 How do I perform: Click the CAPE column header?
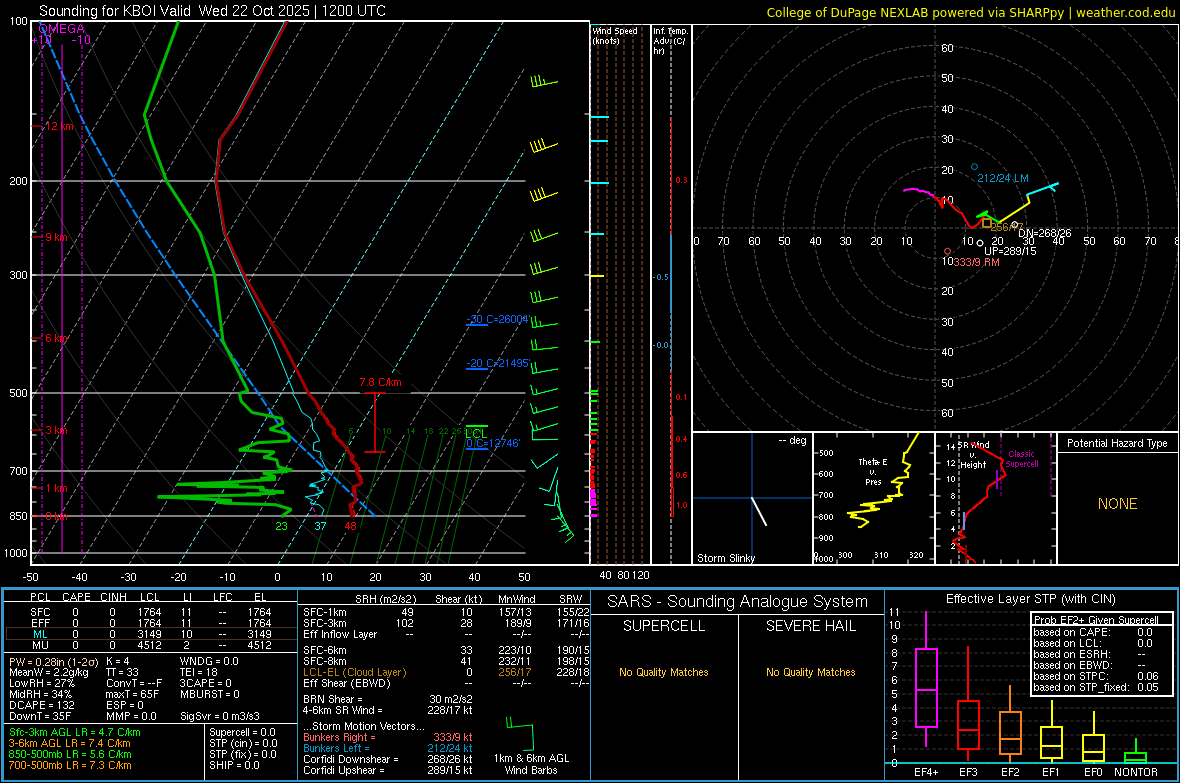[x=76, y=597]
